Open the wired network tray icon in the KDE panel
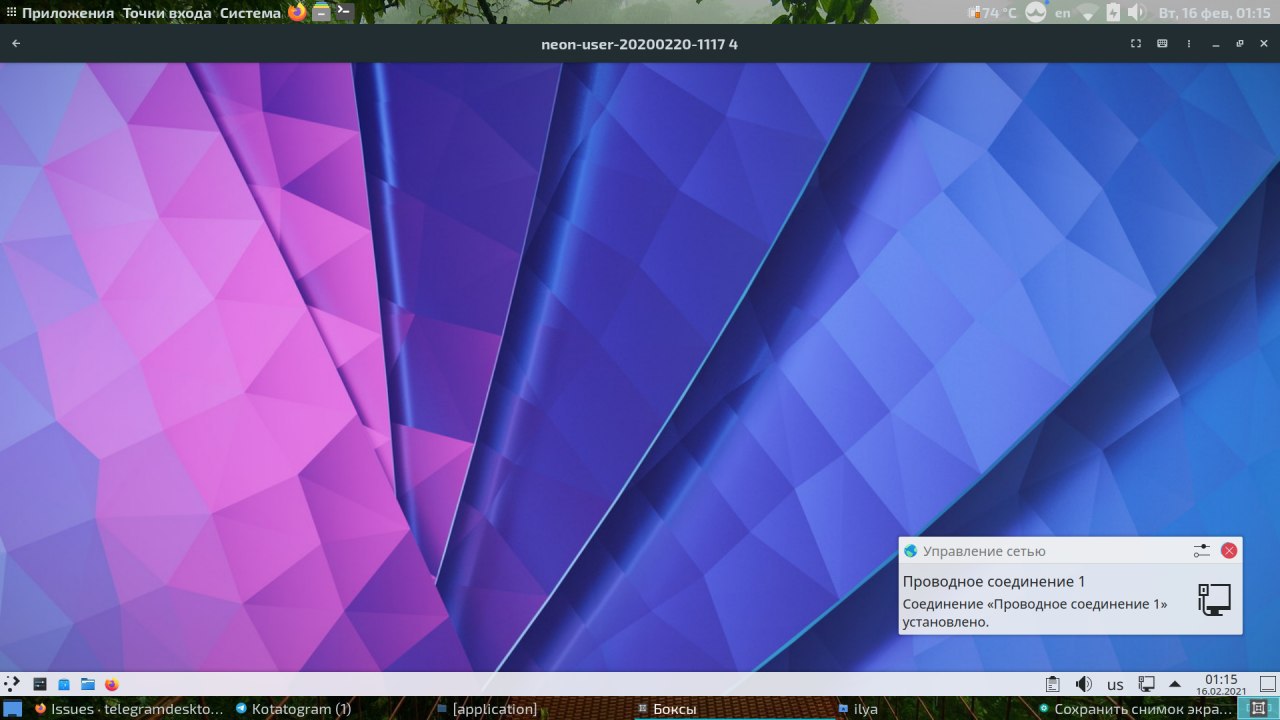Viewport: 1280px width, 720px height. (1147, 685)
